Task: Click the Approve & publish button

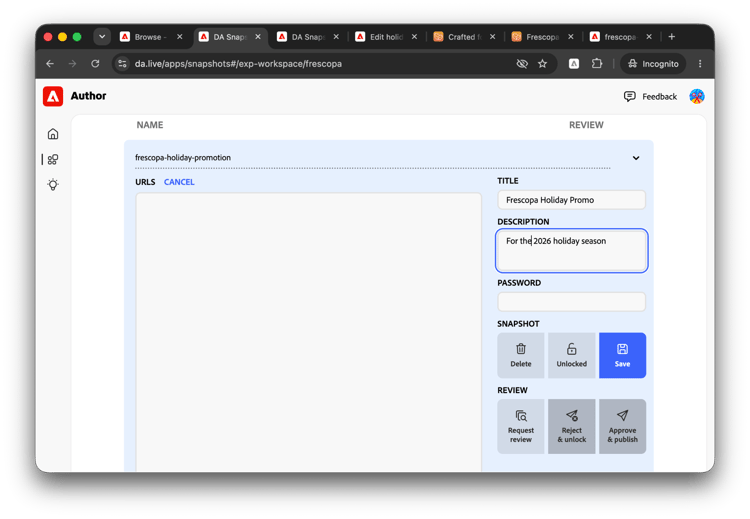Action: point(622,426)
